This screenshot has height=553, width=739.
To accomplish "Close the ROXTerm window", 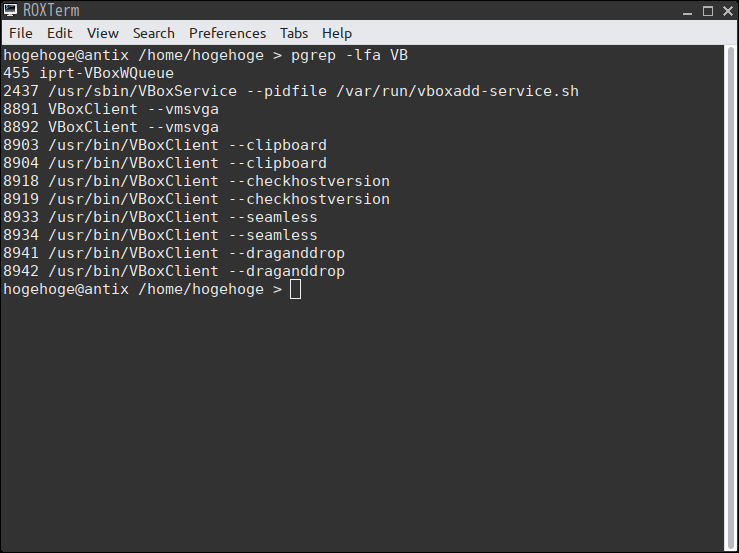I will coord(728,11).
